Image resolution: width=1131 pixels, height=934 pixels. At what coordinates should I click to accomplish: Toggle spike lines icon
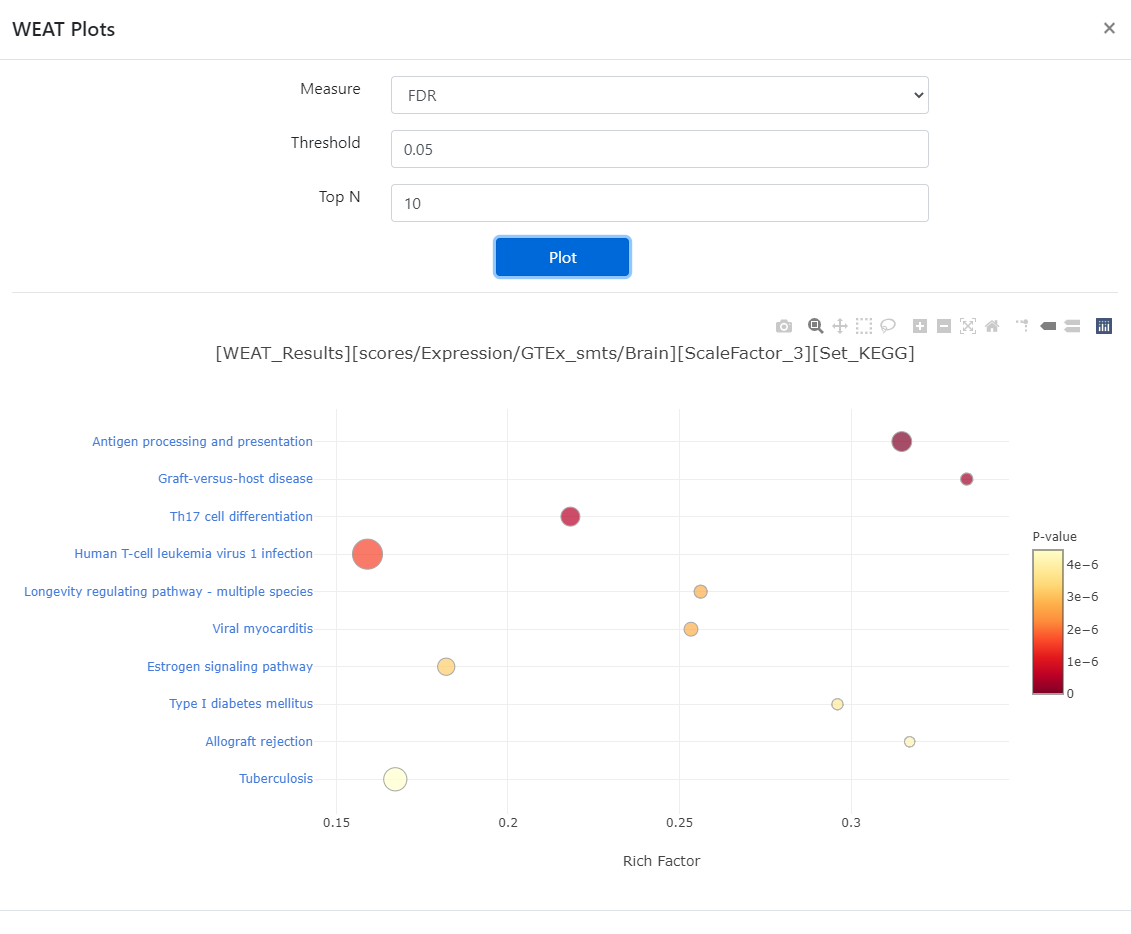click(1024, 326)
